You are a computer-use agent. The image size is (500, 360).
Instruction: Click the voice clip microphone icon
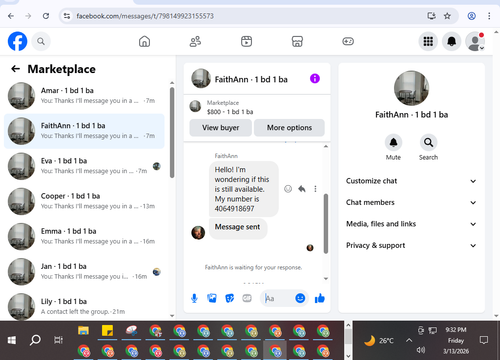[x=194, y=298]
